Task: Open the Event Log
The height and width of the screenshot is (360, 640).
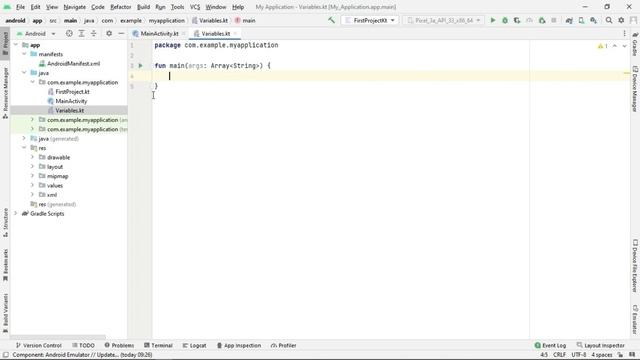Action: pos(550,345)
